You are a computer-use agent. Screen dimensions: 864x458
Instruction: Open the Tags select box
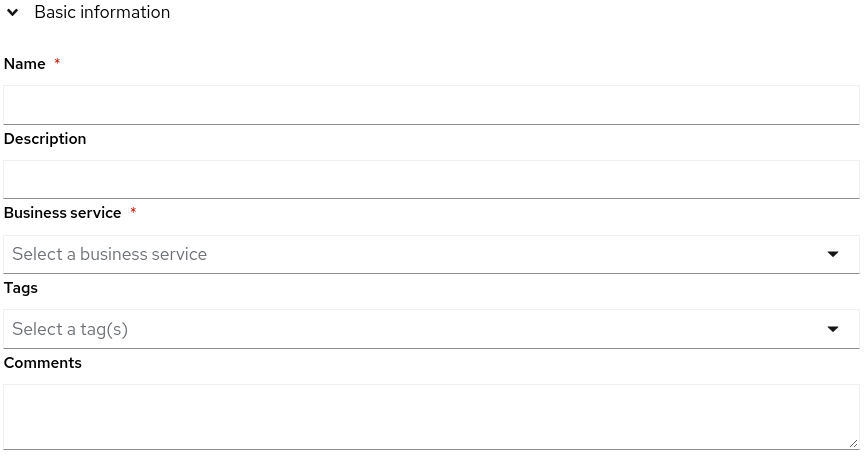431,329
